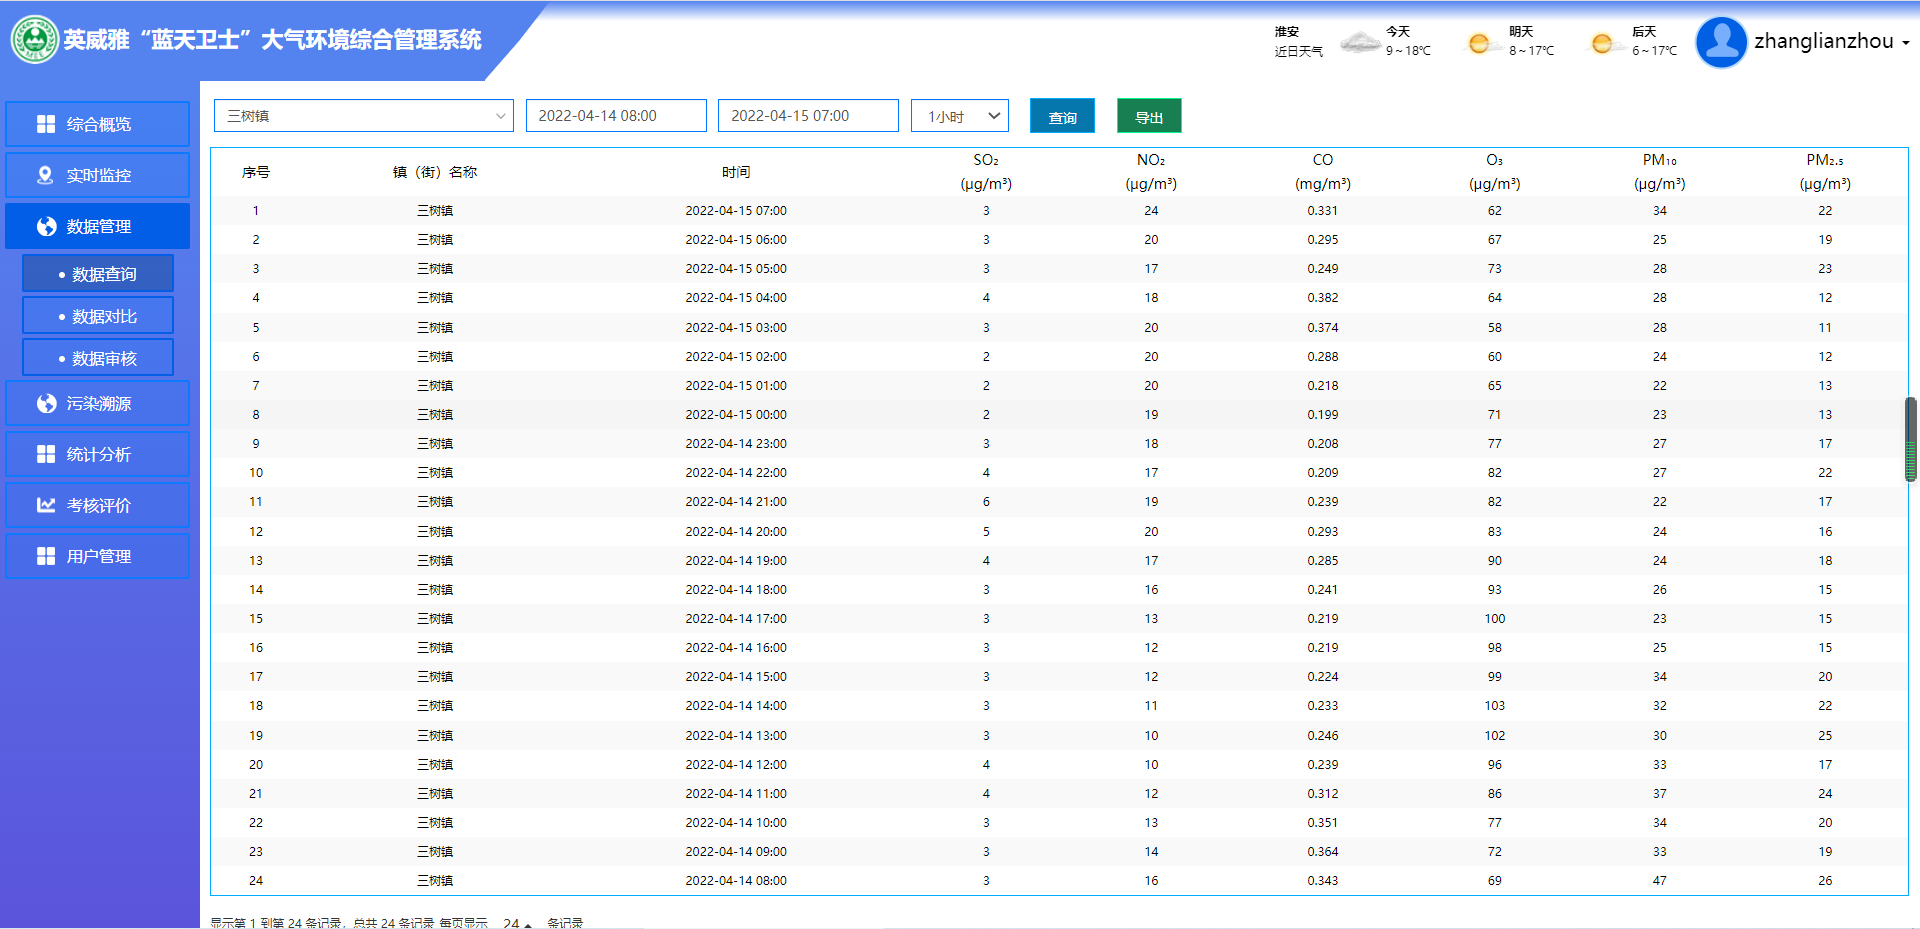The height and width of the screenshot is (929, 1920).
Task: Click the start time field 2022-04-14 08:00
Action: (x=616, y=116)
